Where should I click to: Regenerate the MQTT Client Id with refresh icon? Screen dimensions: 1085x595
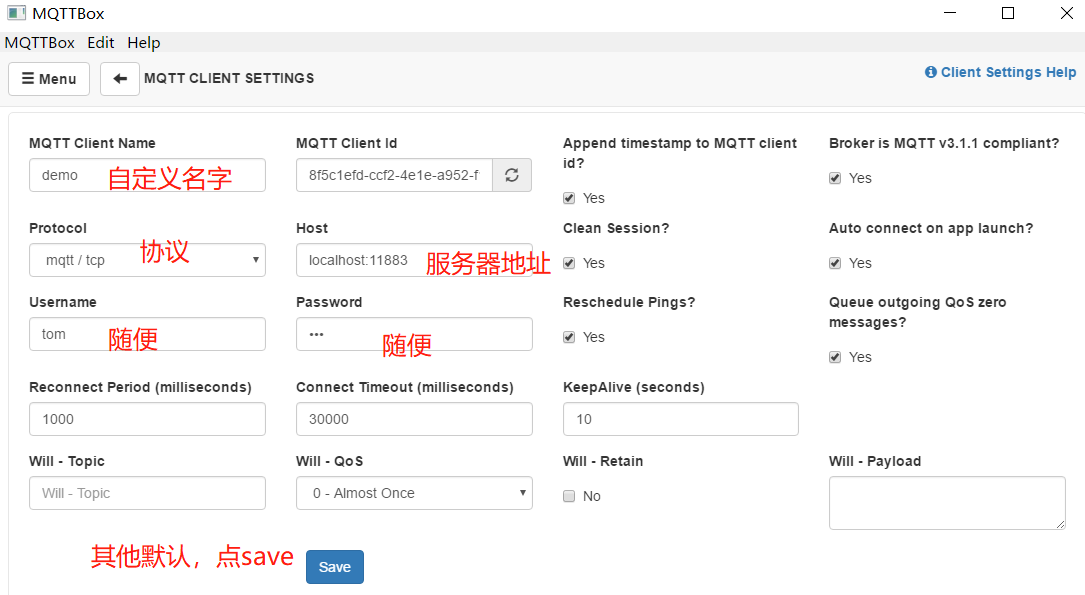pyautogui.click(x=512, y=175)
